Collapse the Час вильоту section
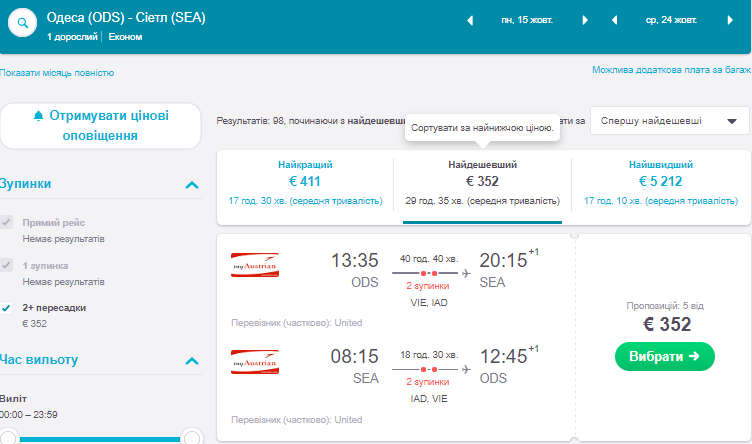The height and width of the screenshot is (444, 752). [x=192, y=360]
